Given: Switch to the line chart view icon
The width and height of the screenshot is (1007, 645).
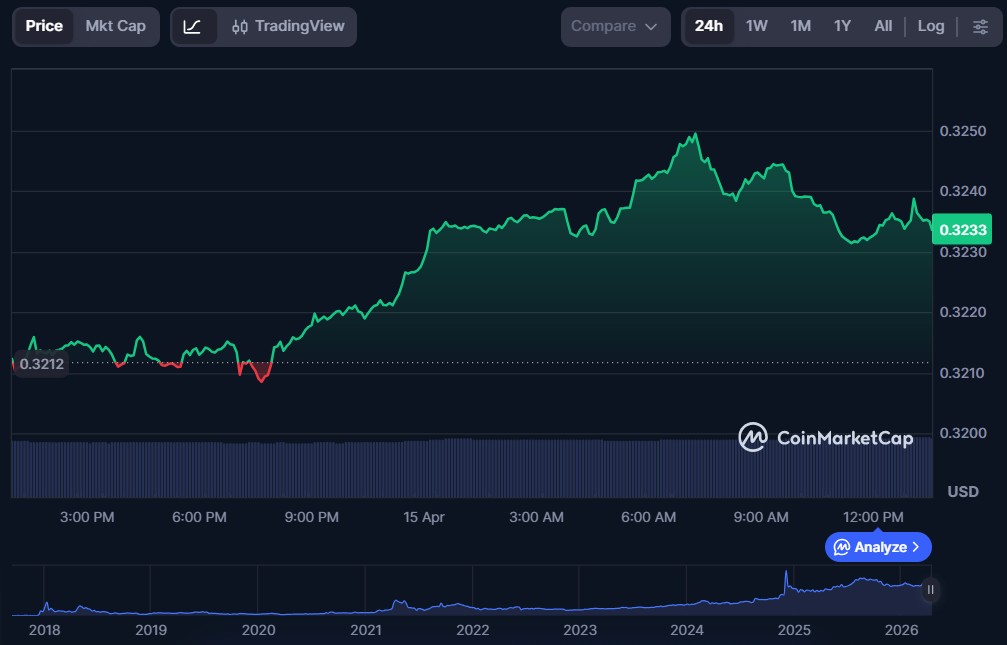Looking at the screenshot, I should [193, 27].
